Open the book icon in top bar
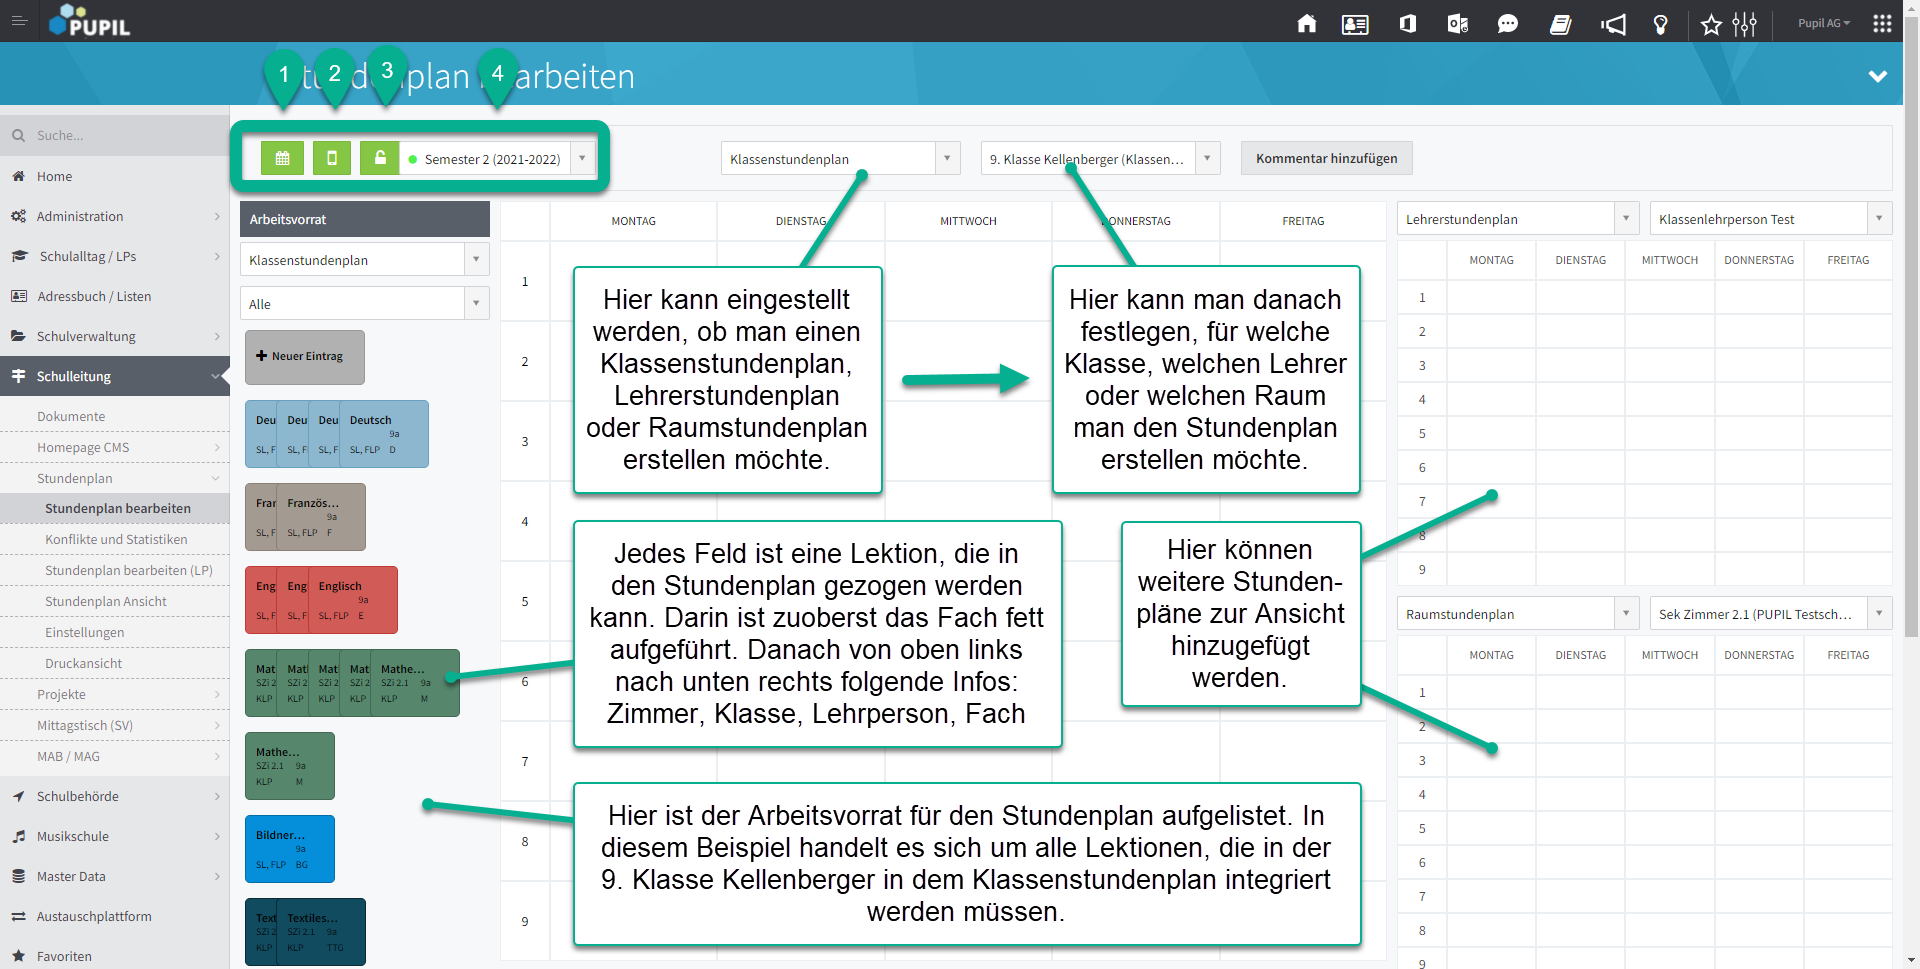The width and height of the screenshot is (1920, 969). tap(1561, 24)
